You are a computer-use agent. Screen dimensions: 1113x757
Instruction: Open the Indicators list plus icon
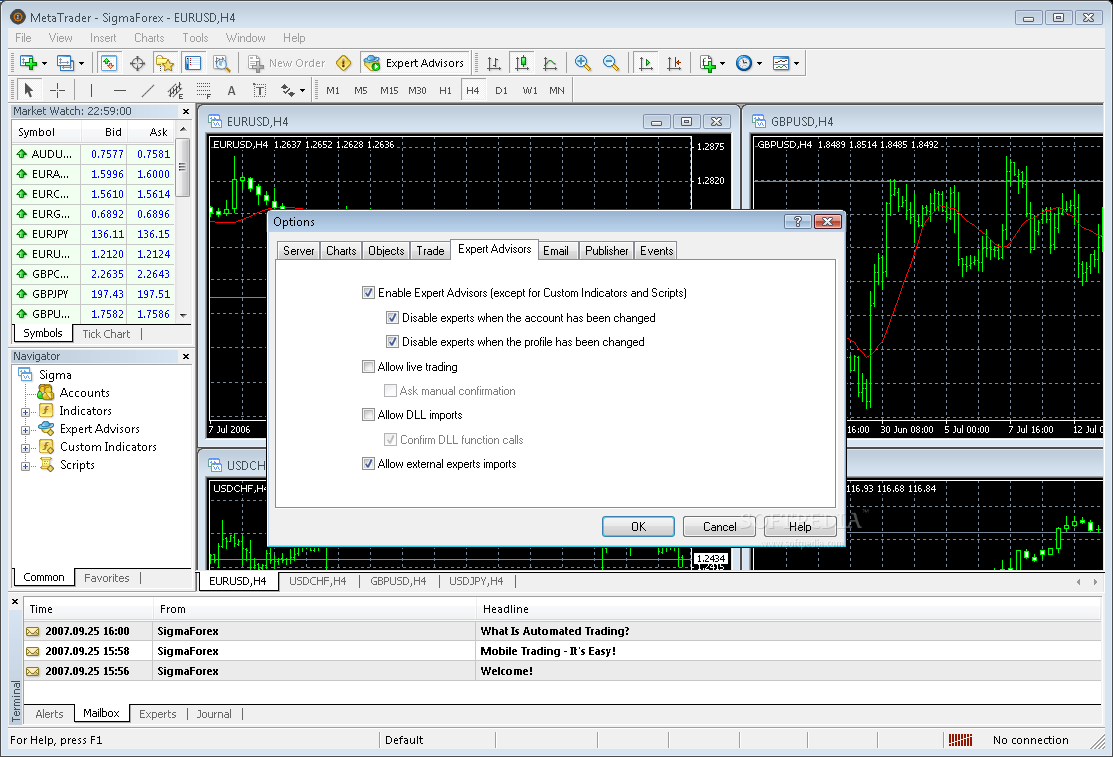(708, 63)
